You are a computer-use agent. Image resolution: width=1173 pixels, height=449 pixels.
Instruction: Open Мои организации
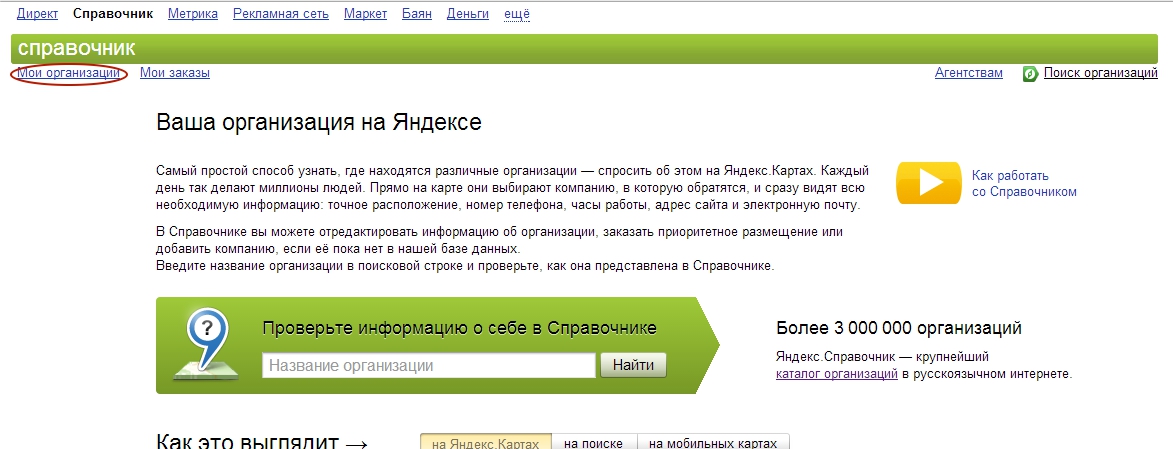[69, 73]
